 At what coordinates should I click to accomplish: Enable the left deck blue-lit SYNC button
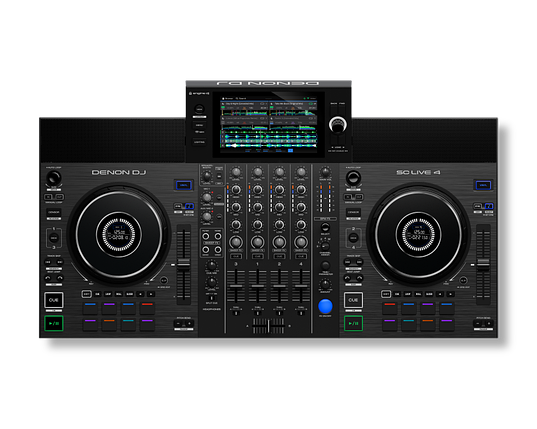pos(189,206)
